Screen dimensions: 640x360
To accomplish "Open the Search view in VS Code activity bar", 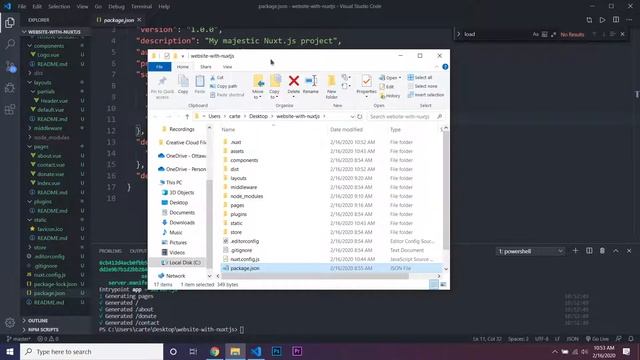I will coord(10,44).
